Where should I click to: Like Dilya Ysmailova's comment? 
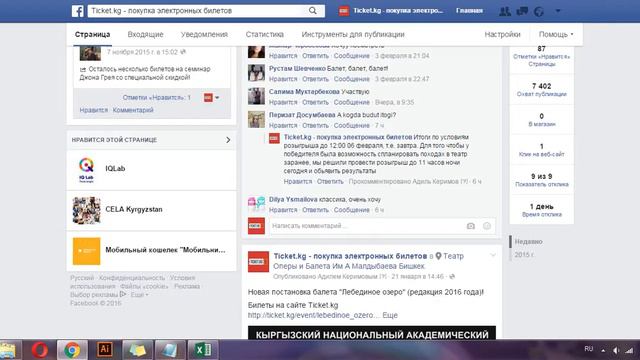283,210
